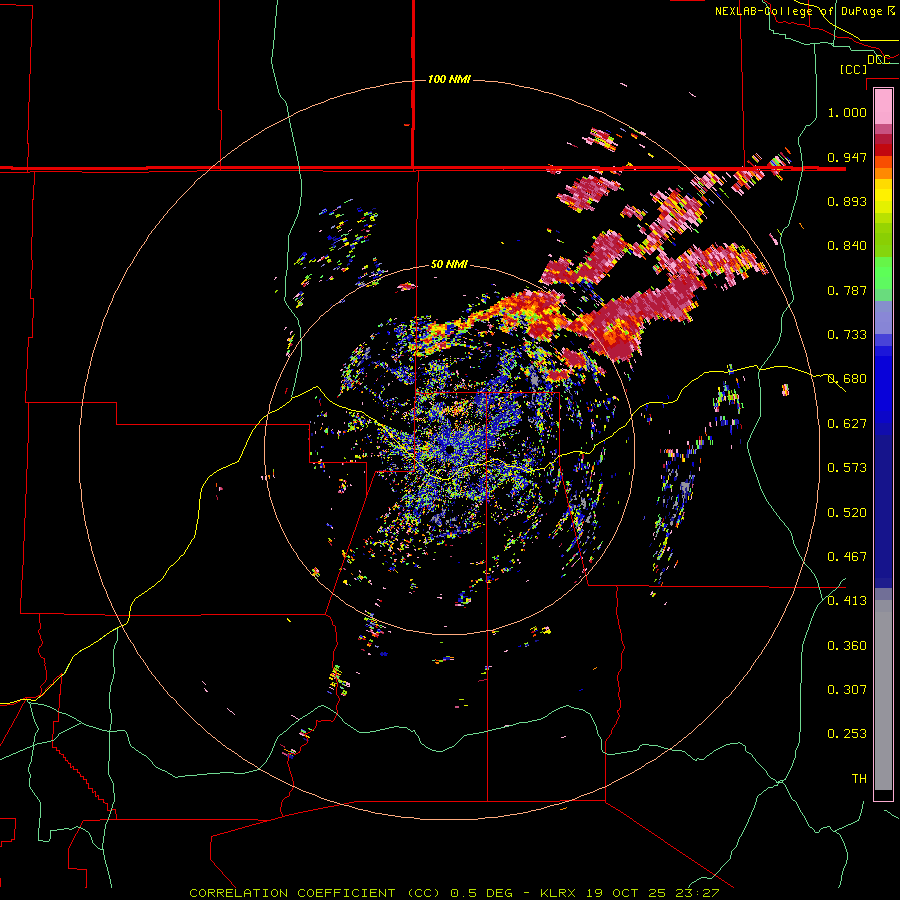Click the 0.467 scale value

point(847,556)
